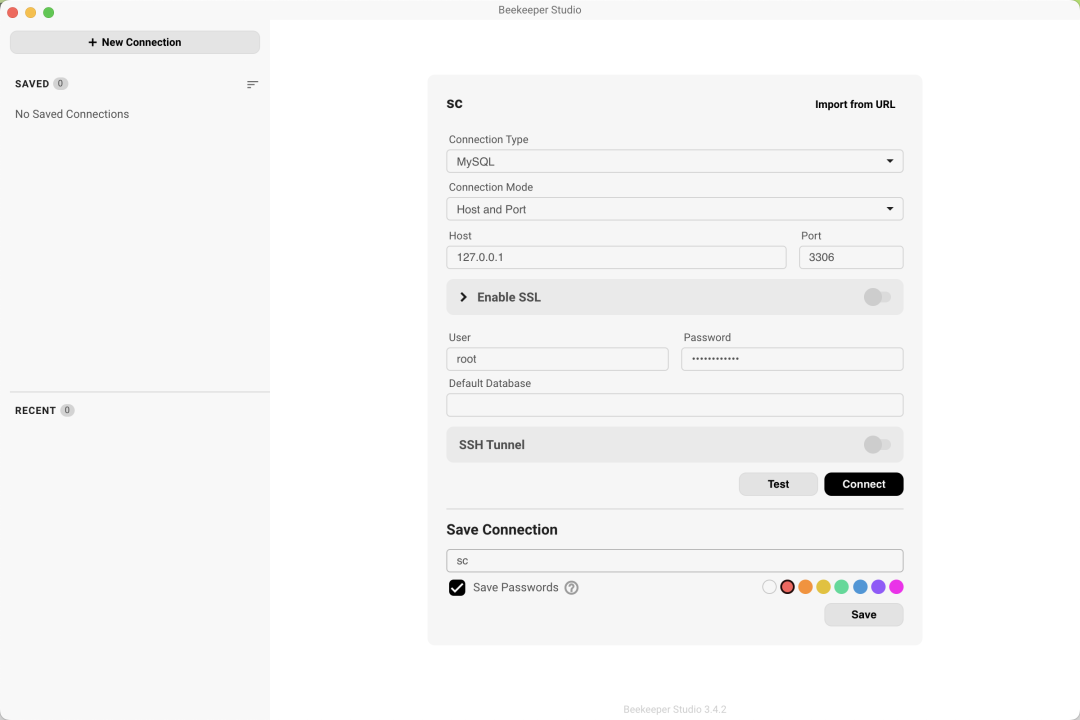The width and height of the screenshot is (1080, 720).
Task: Select the red color swatch
Action: pyautogui.click(x=787, y=587)
